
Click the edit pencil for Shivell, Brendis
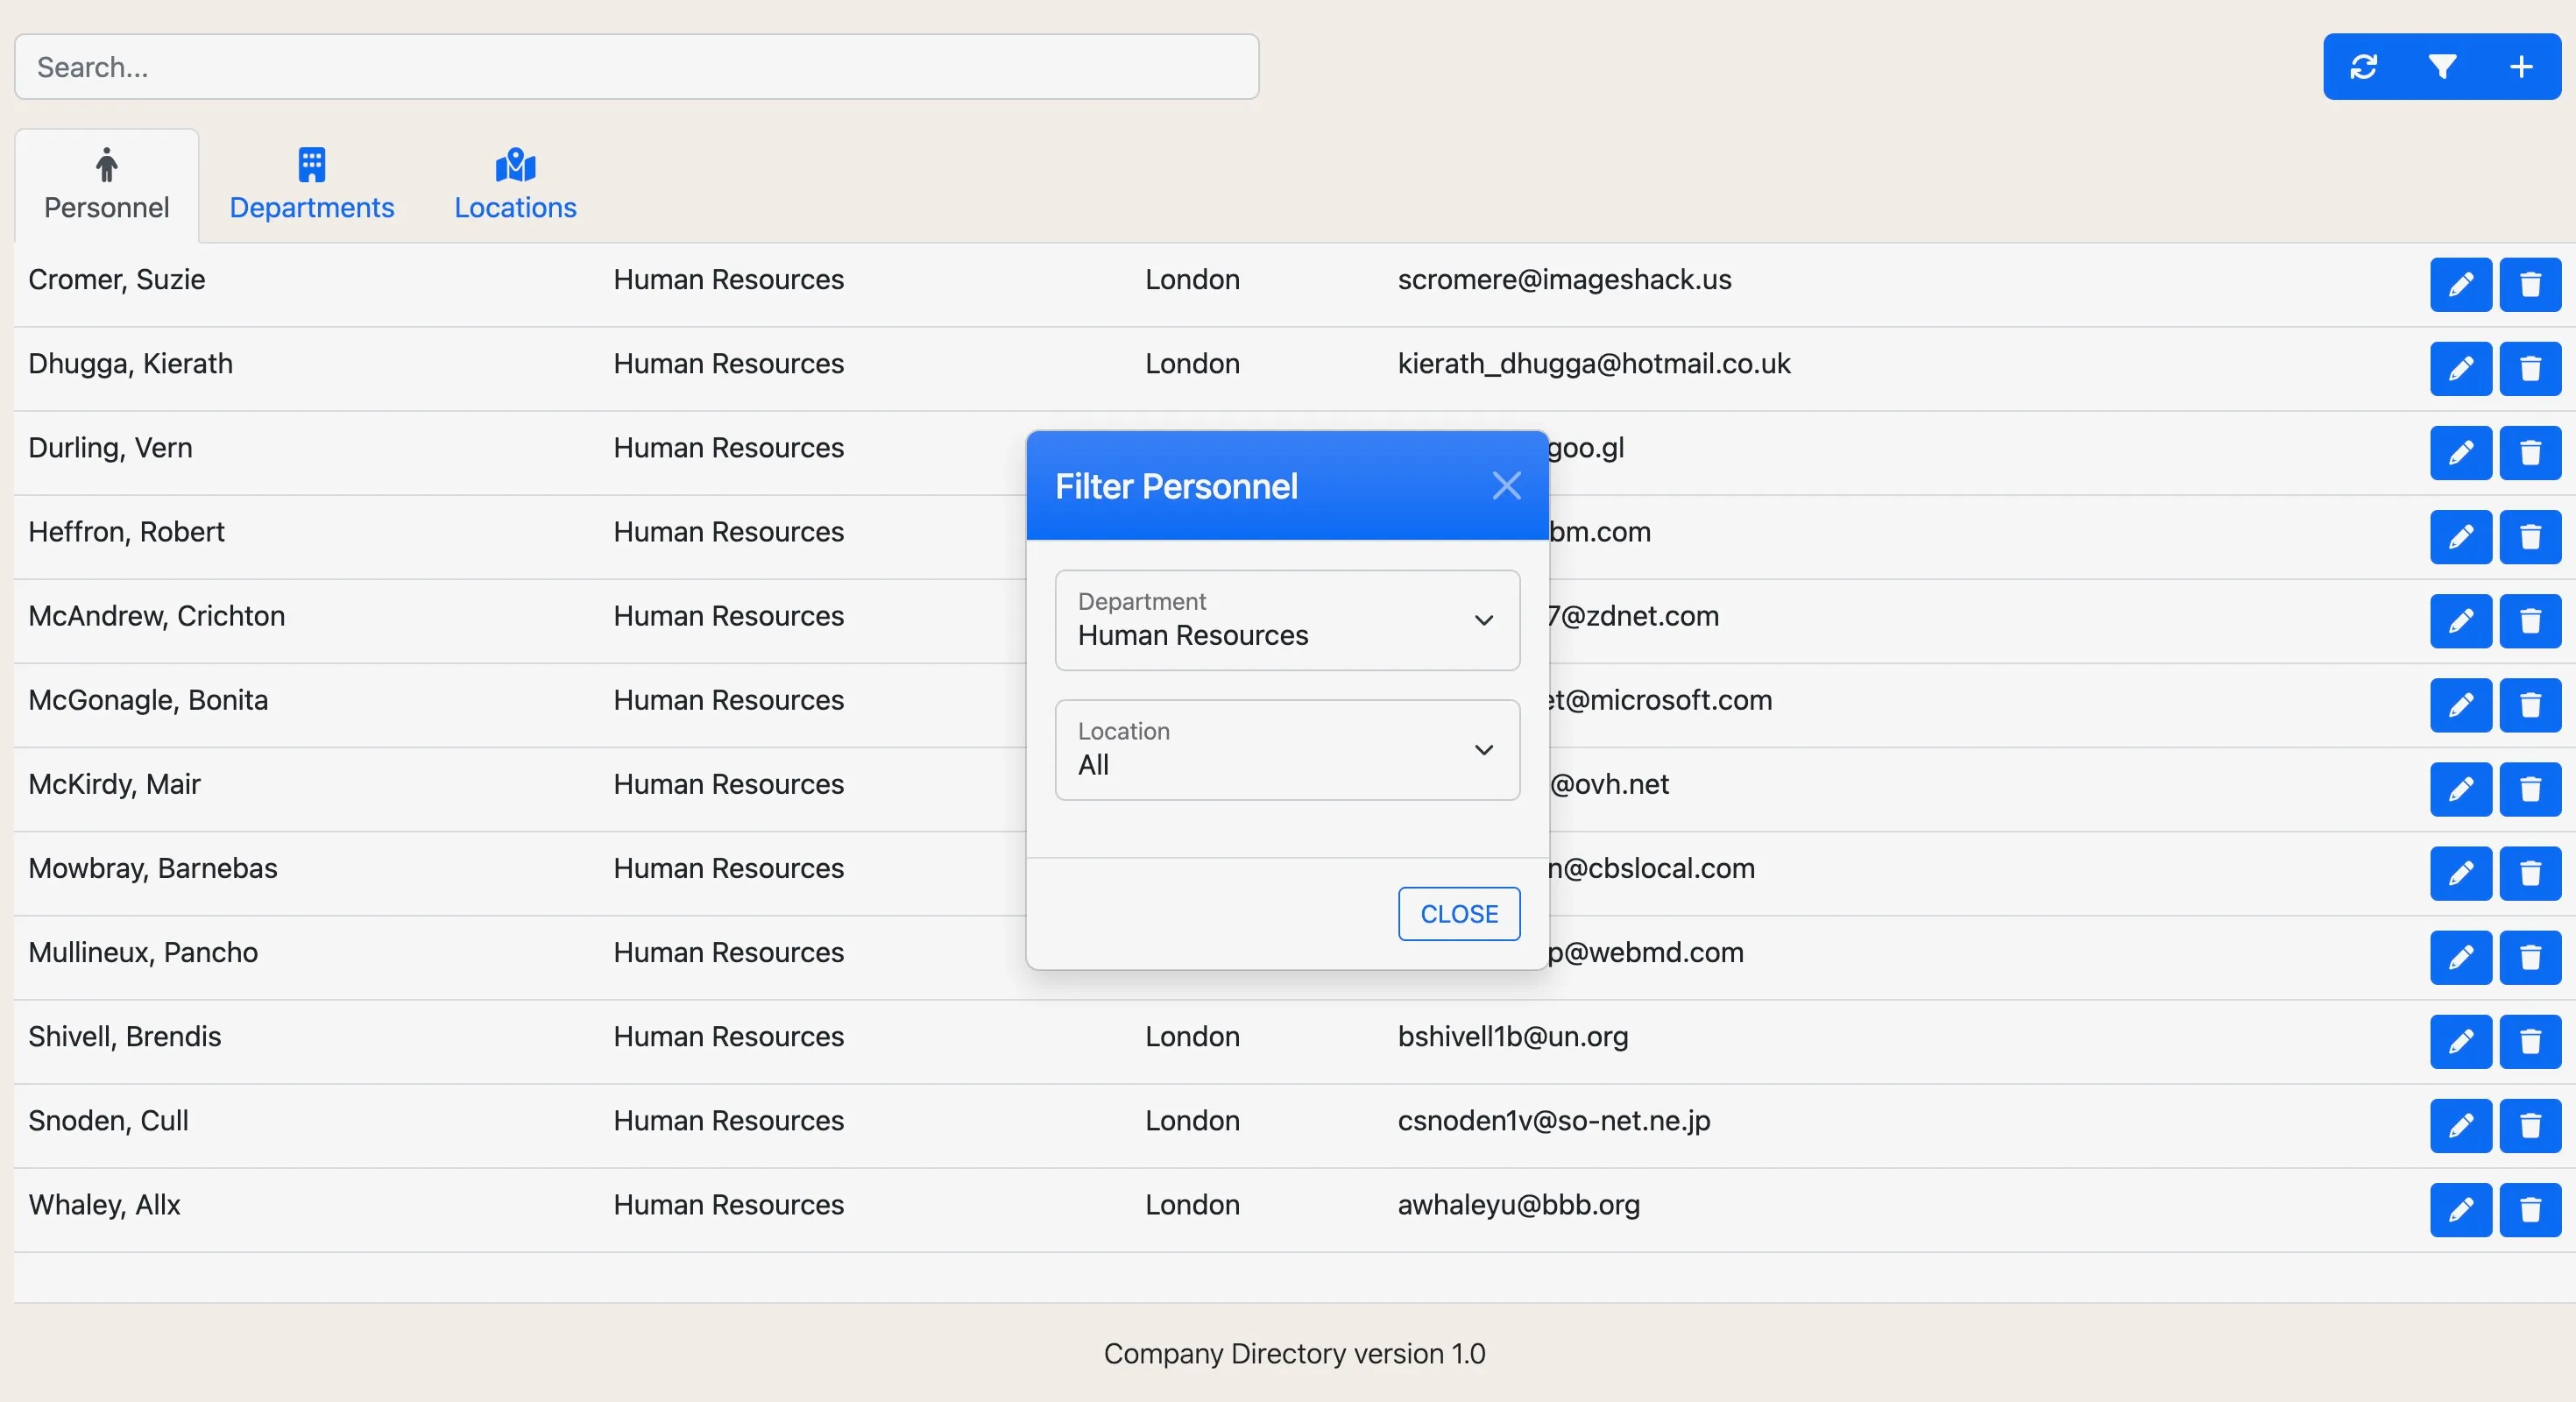tap(2462, 1042)
